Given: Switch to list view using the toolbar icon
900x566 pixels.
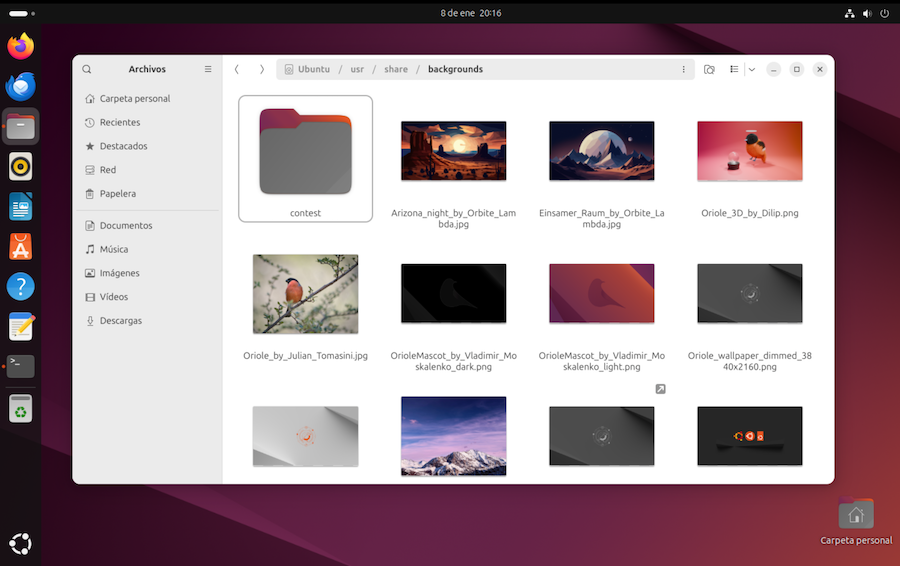Looking at the screenshot, I should (734, 70).
